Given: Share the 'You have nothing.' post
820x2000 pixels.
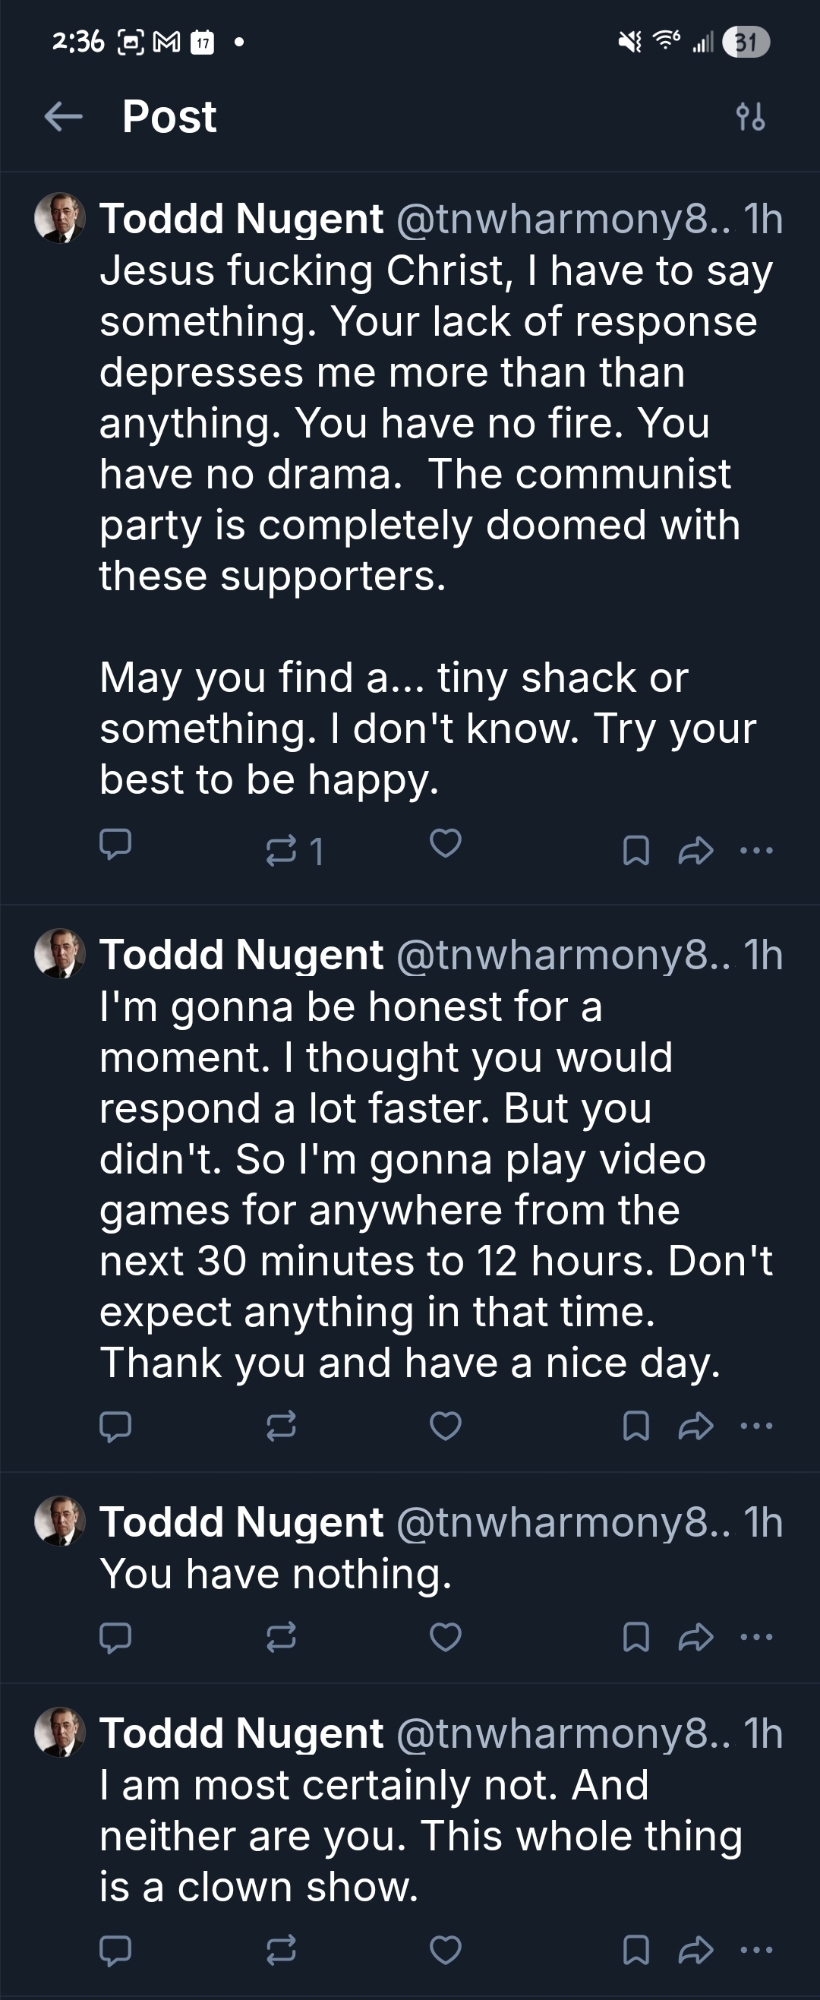Looking at the screenshot, I should (695, 1637).
